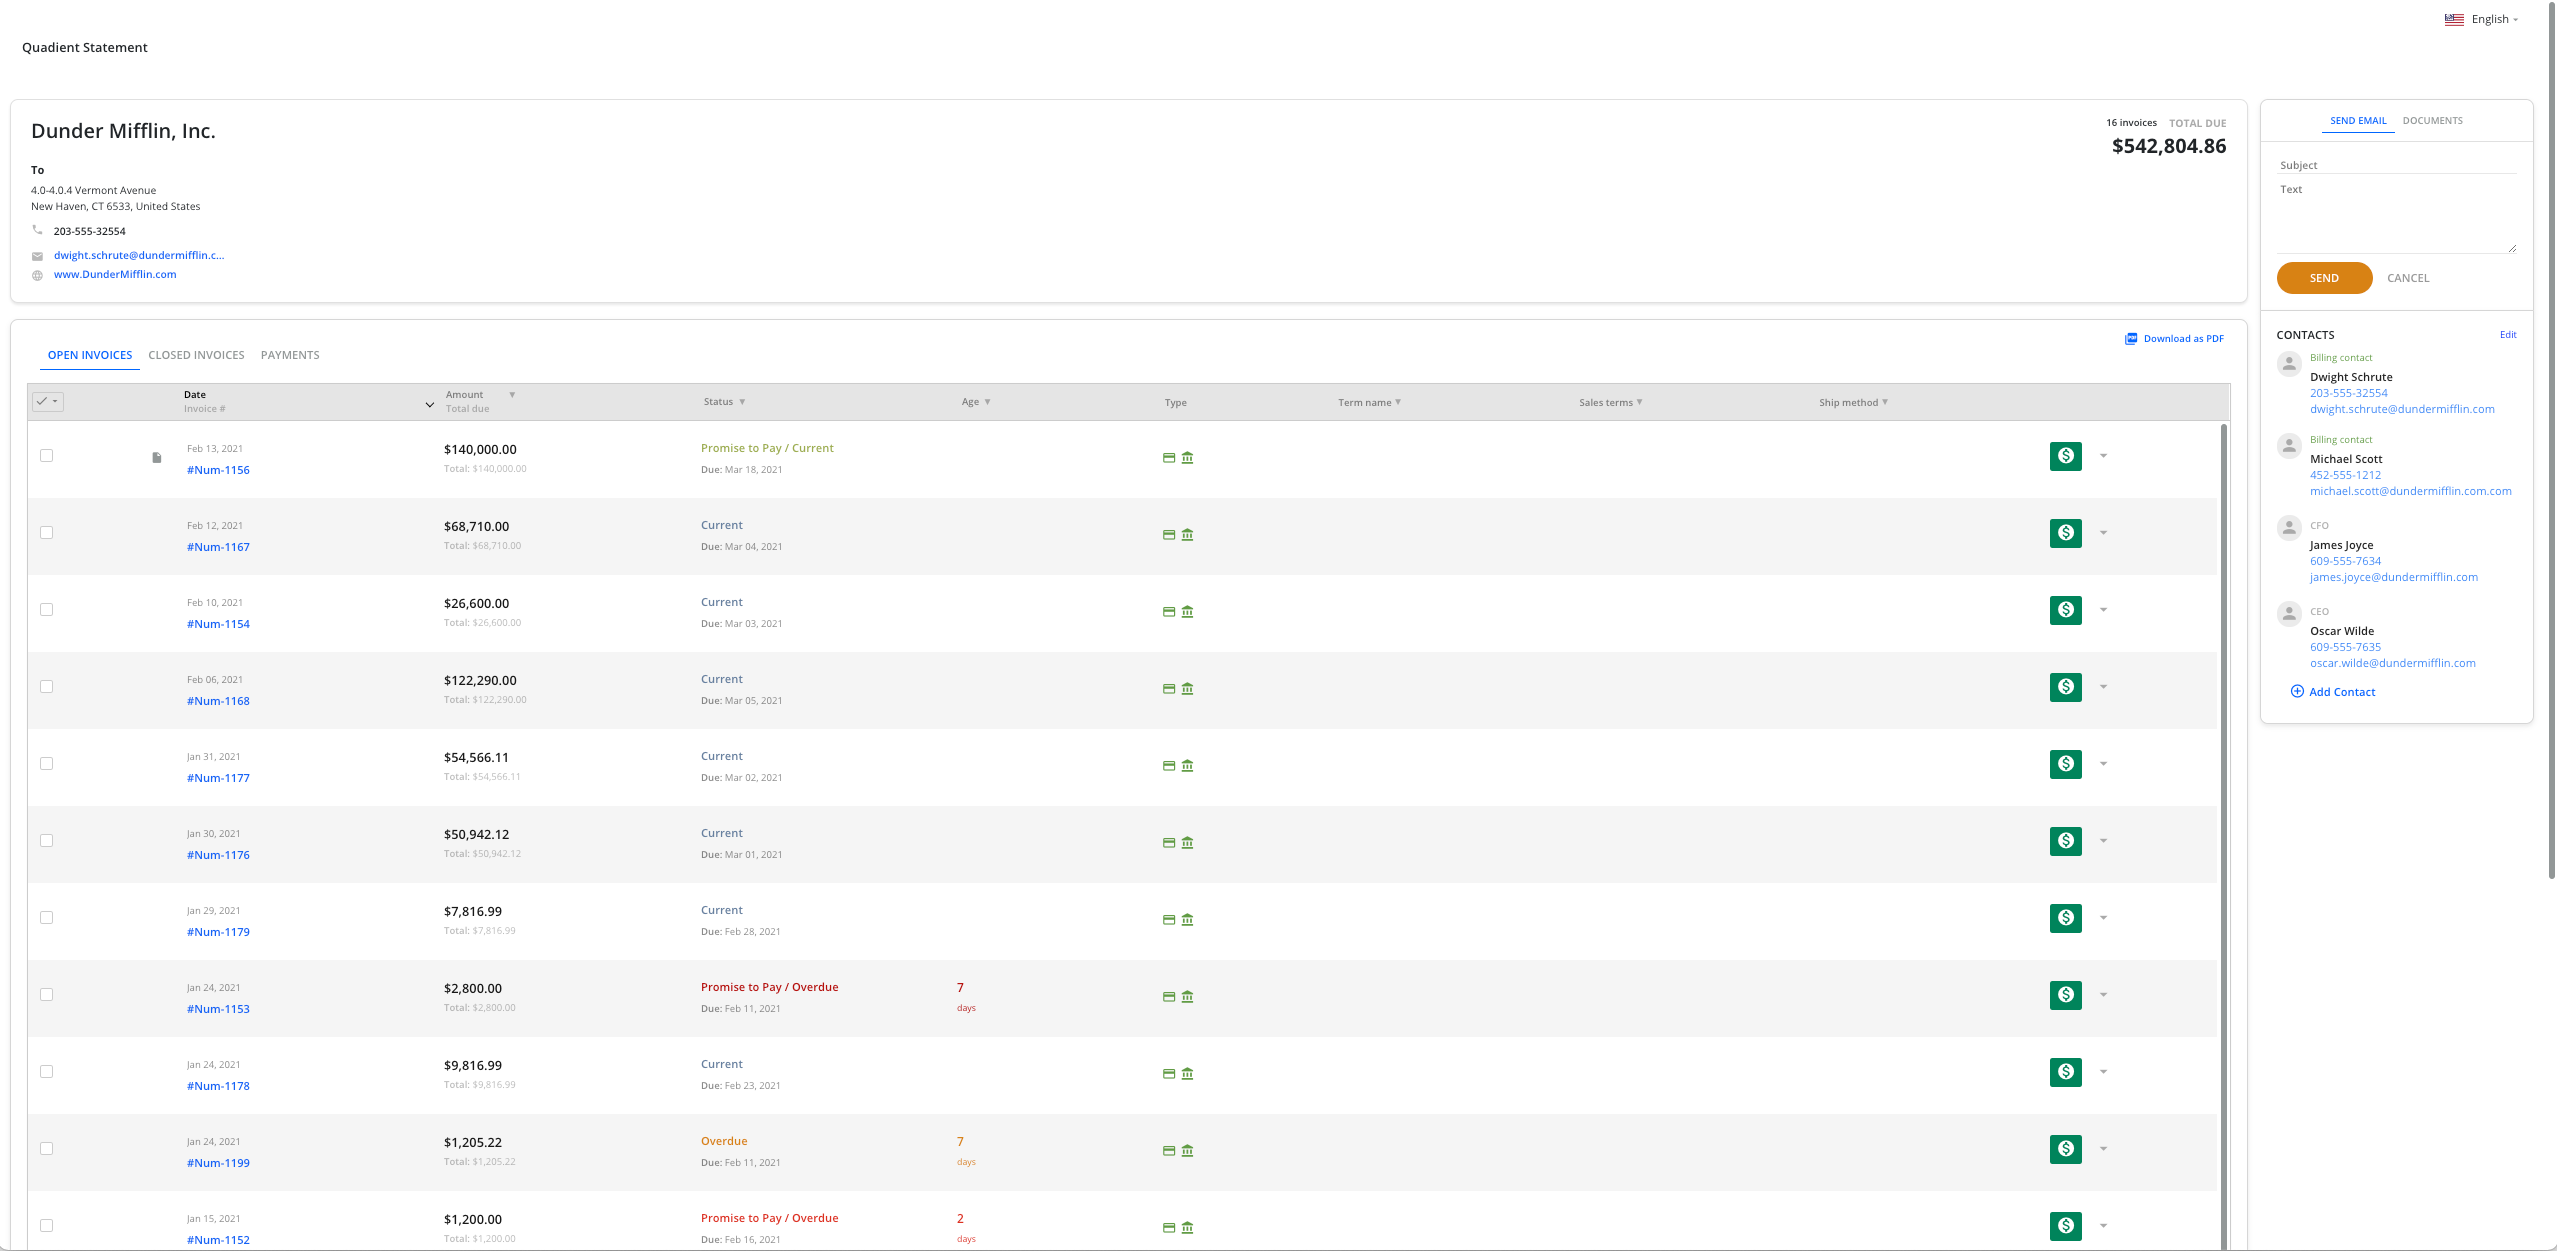
Task: Click Dwight Schrute's contact avatar icon
Action: click(2289, 364)
